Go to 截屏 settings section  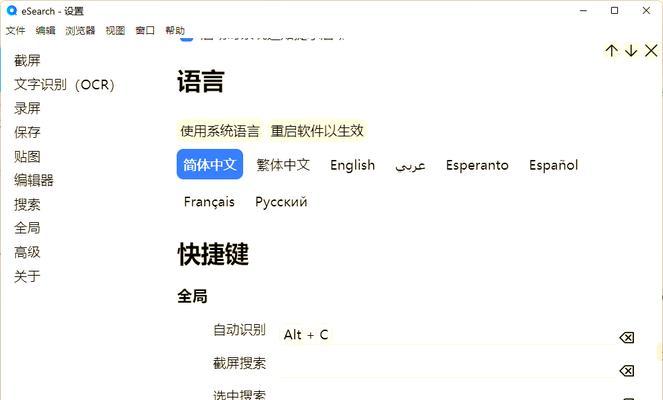pyautogui.click(x=27, y=60)
